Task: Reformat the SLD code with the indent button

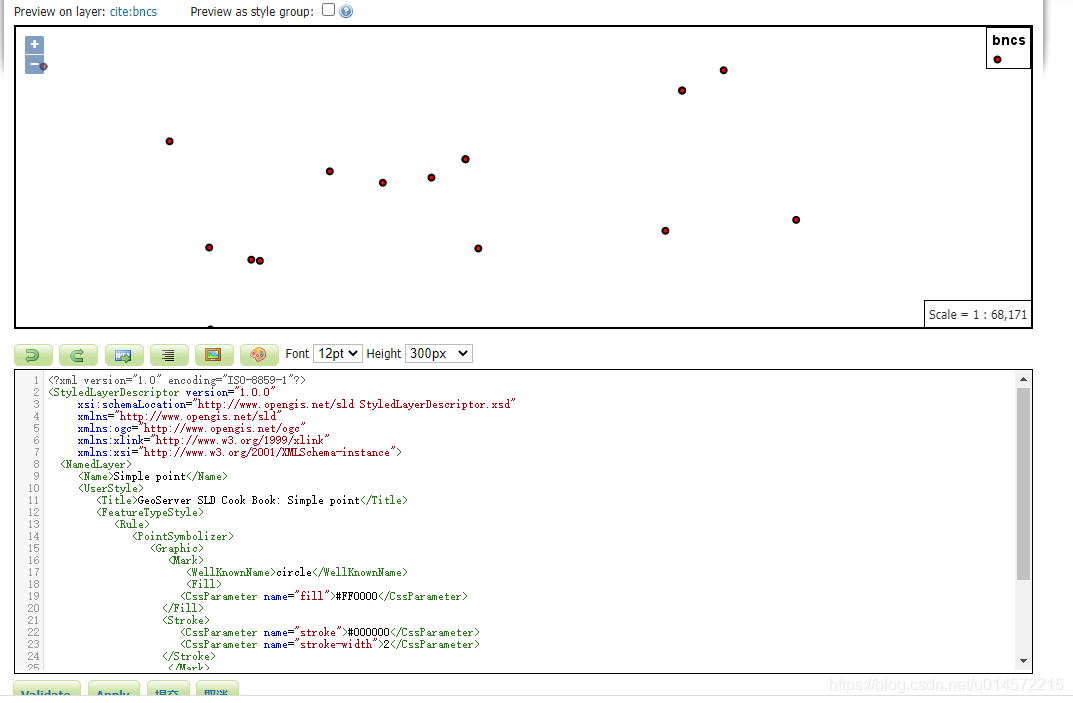Action: [168, 355]
